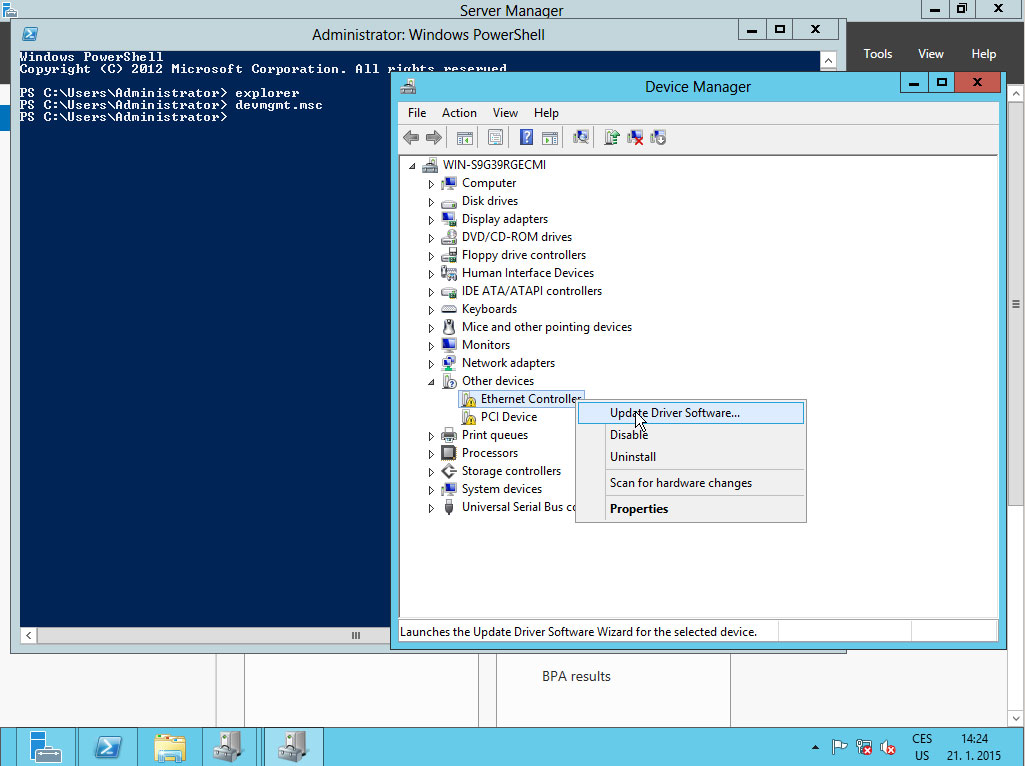Click the PowerShell horizontal scrollbar

[200, 635]
